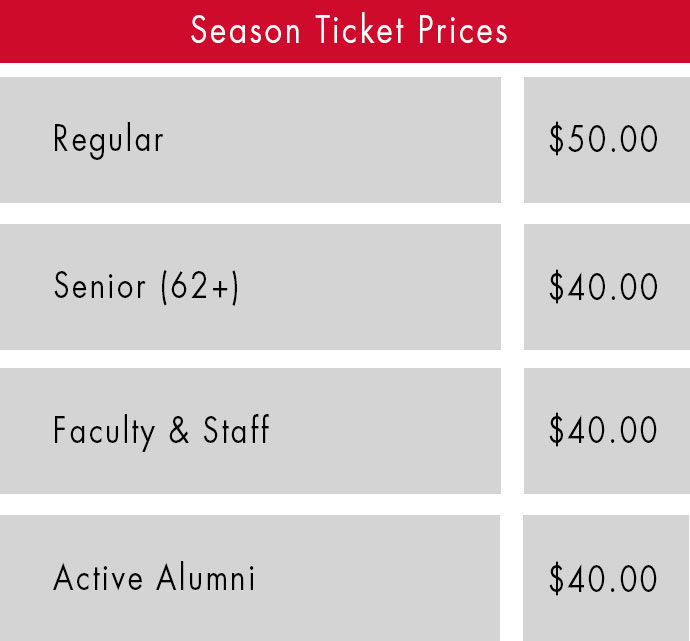Click the word Active
The width and height of the screenshot is (690, 641).
pos(98,577)
